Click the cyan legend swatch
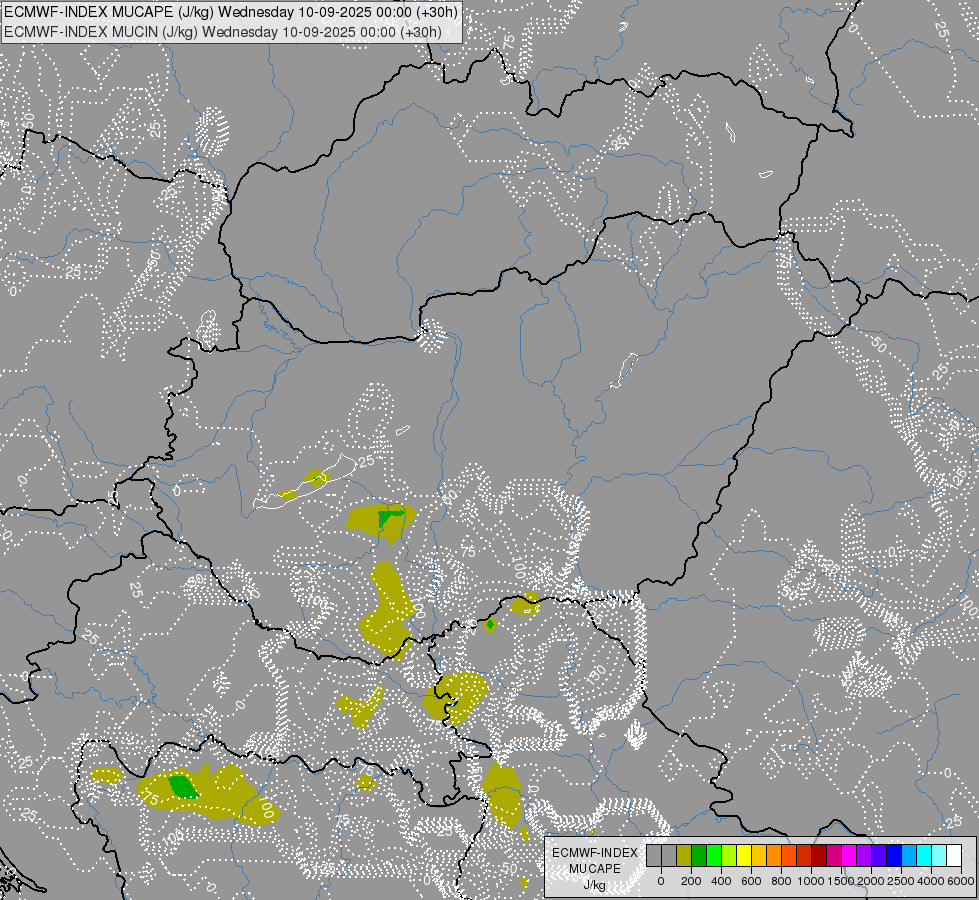Screen dimensions: 979x900 tap(925, 855)
